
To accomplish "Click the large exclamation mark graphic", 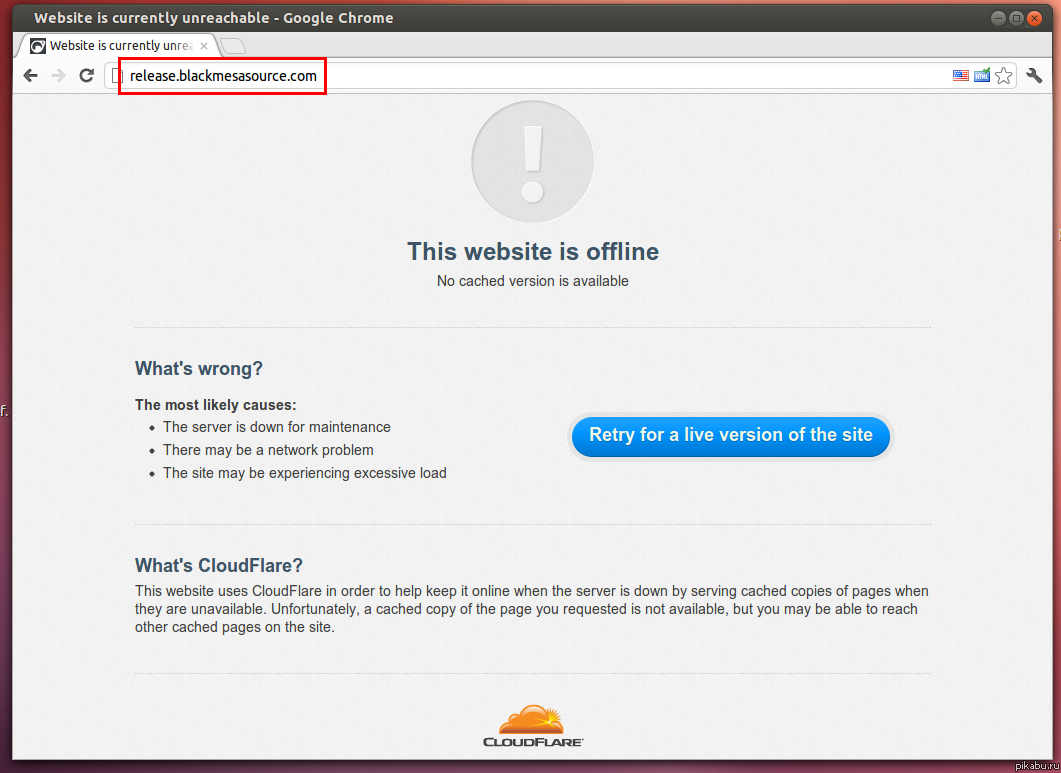I will coord(533,161).
